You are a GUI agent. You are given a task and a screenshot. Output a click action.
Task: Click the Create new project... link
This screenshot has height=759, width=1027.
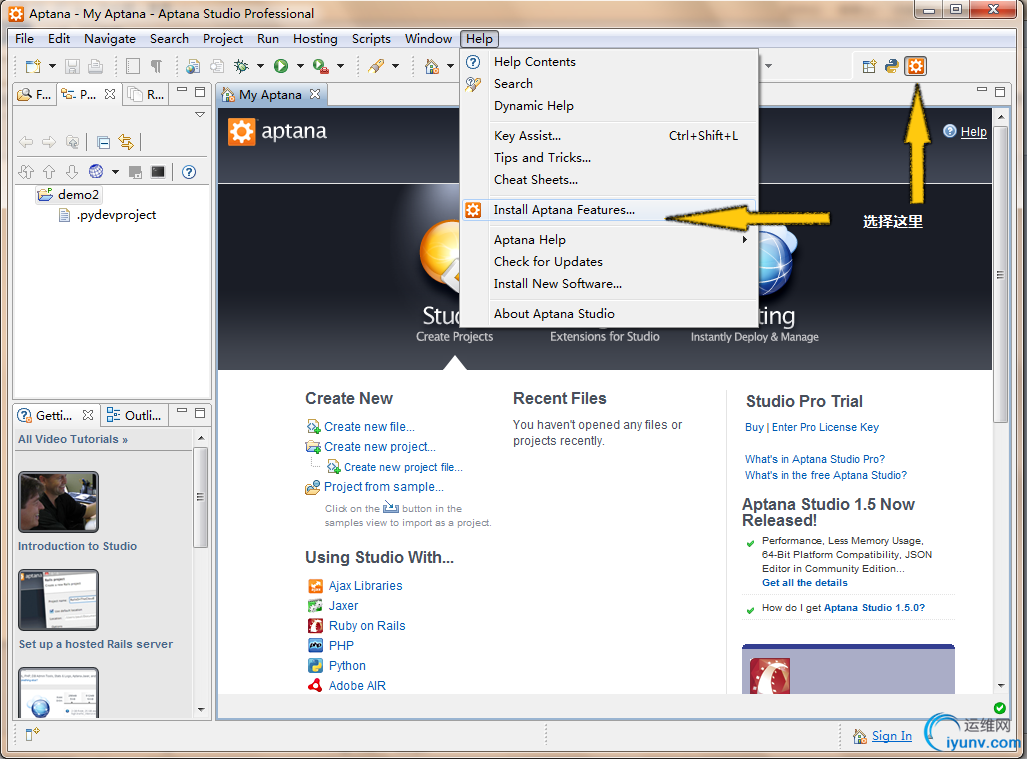click(380, 447)
